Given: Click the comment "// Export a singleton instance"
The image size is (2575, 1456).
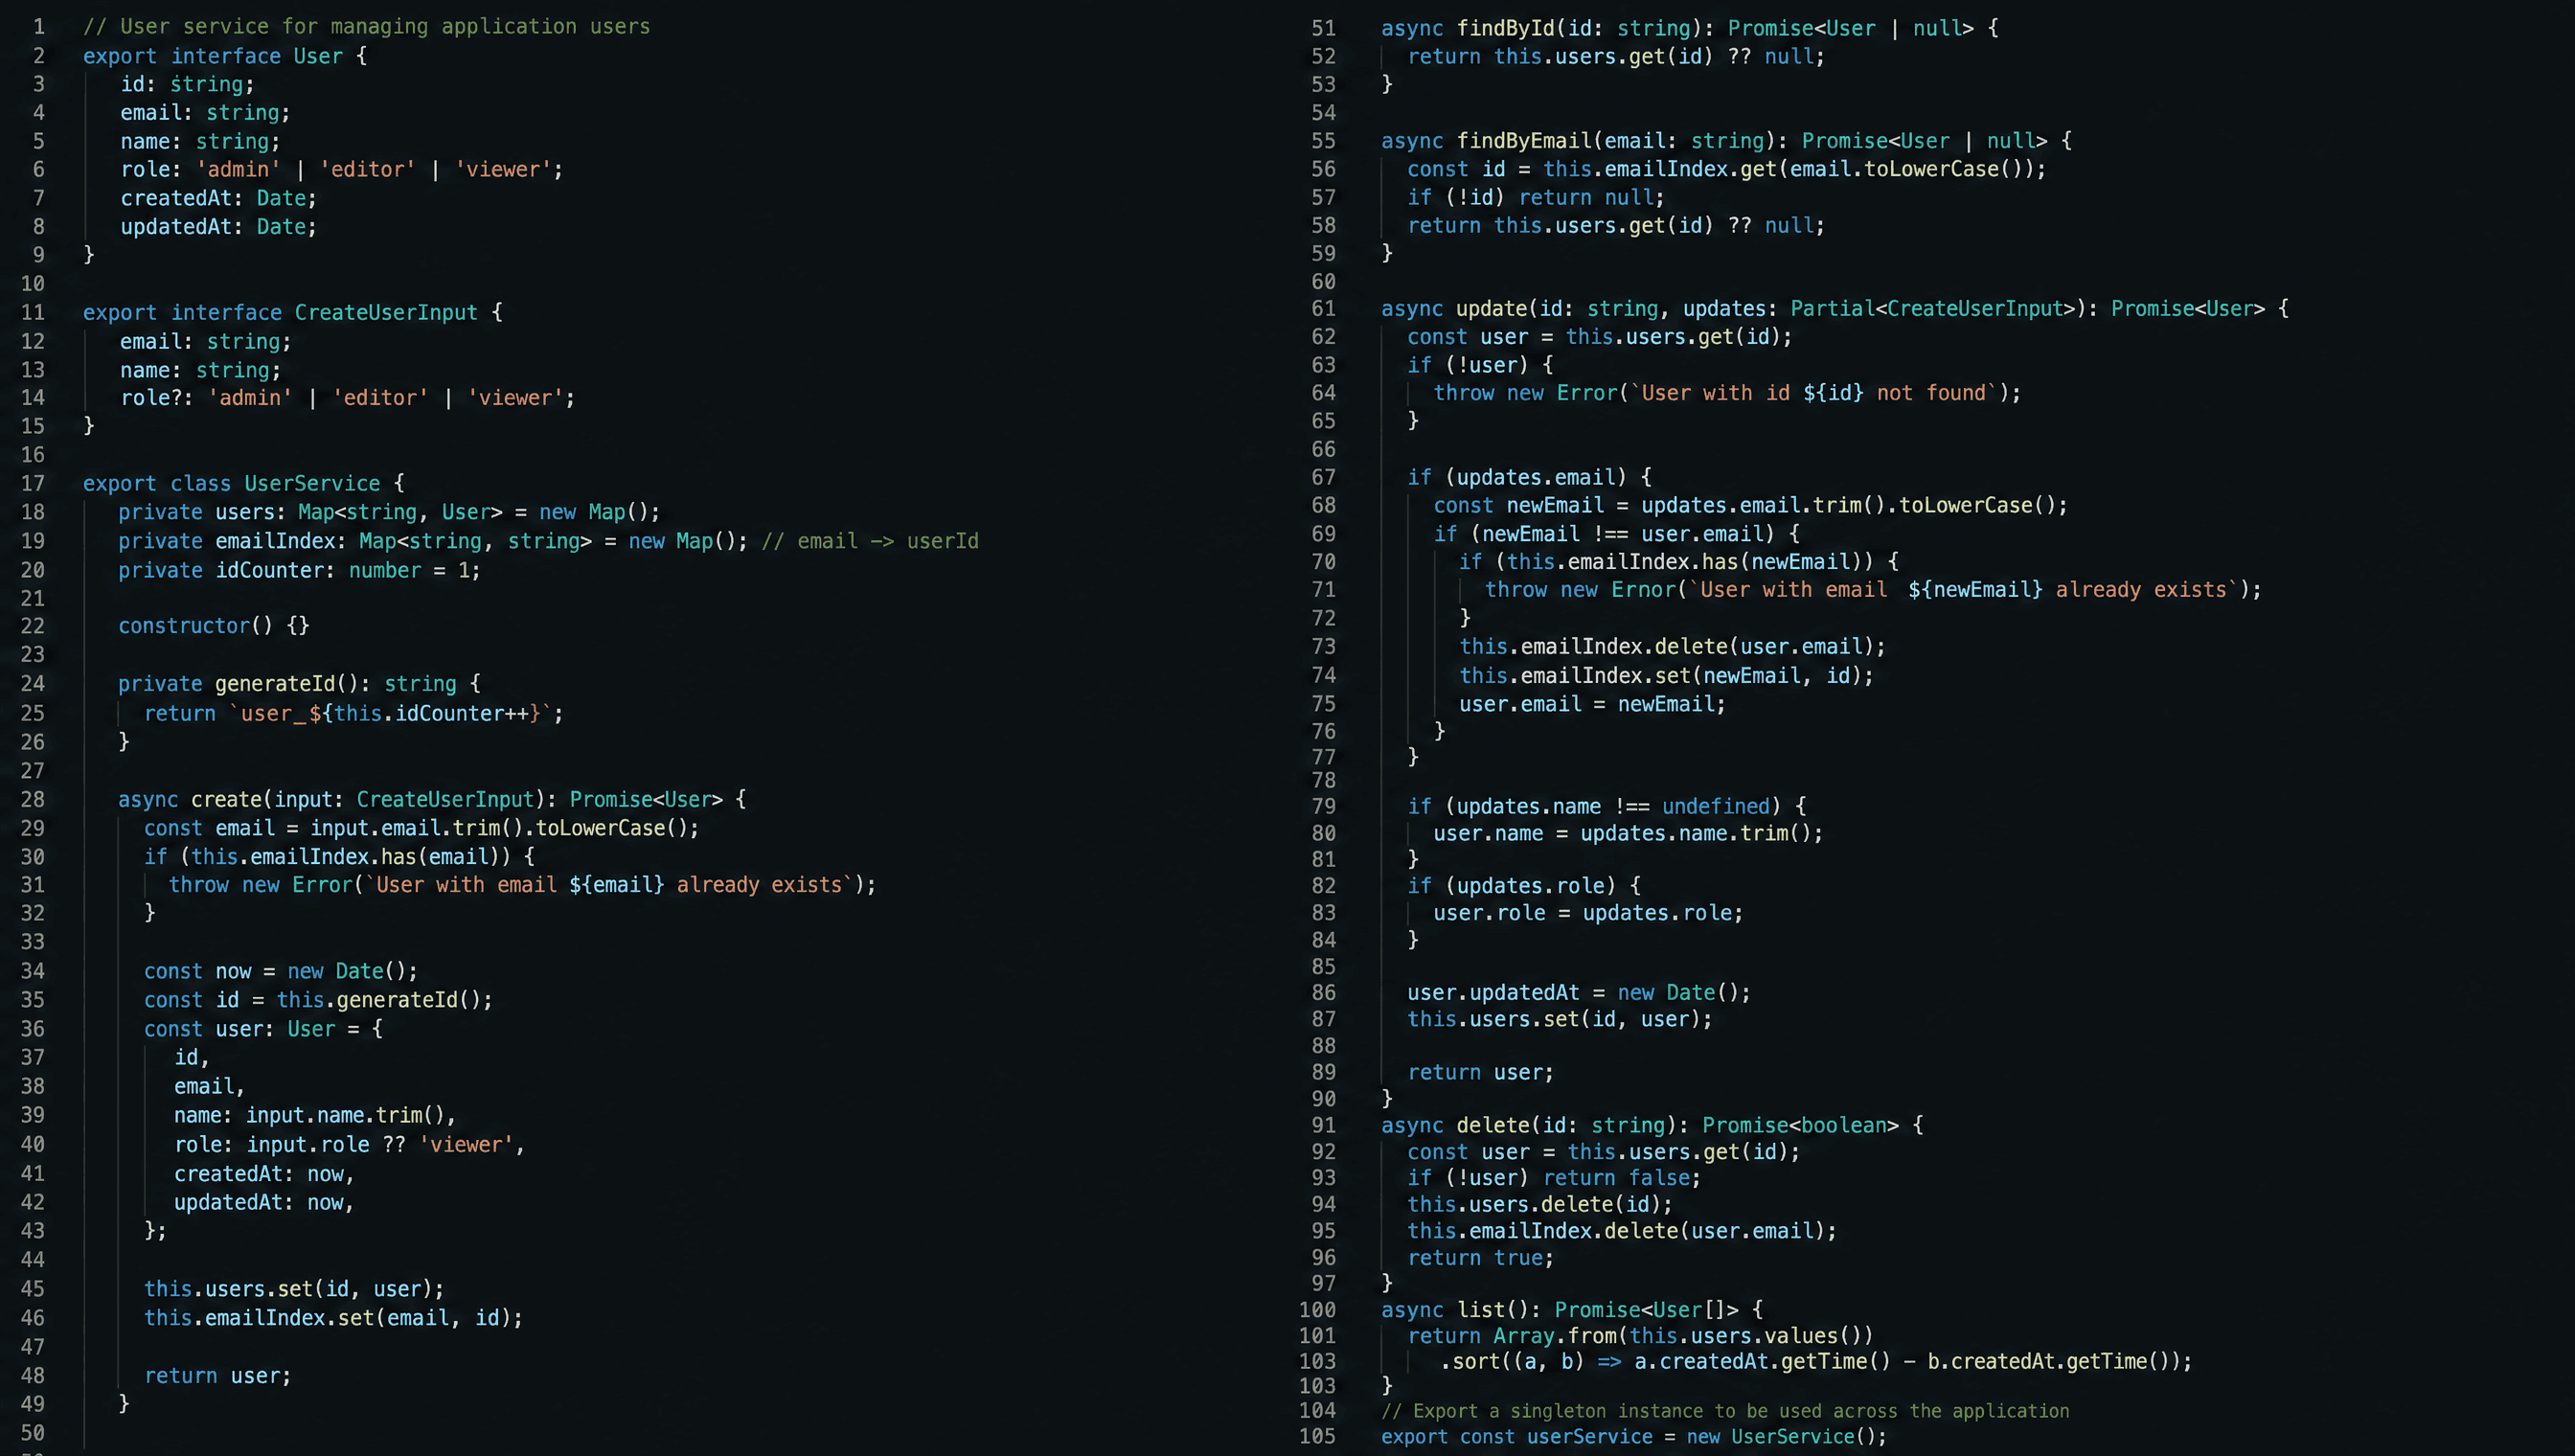Looking at the screenshot, I should click(1725, 1411).
